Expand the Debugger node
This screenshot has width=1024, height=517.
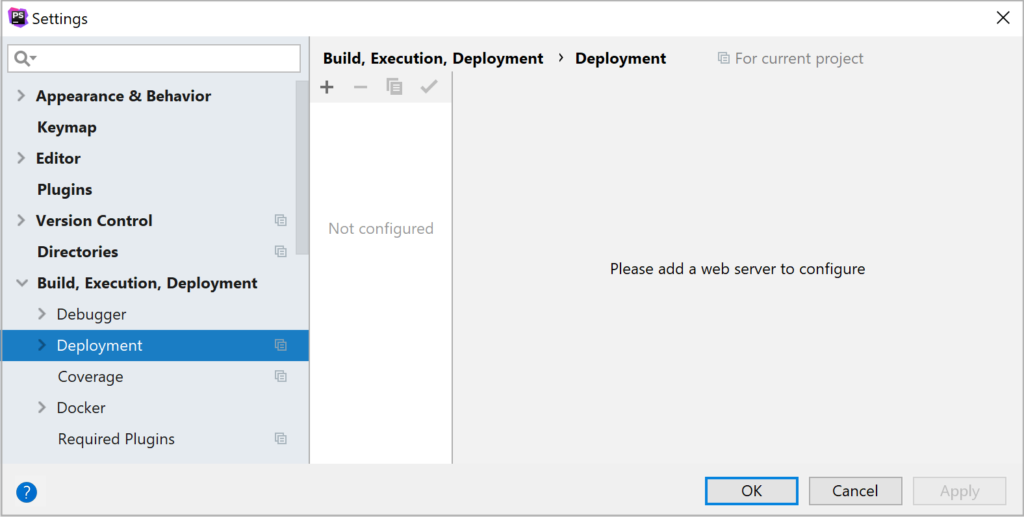pos(42,314)
